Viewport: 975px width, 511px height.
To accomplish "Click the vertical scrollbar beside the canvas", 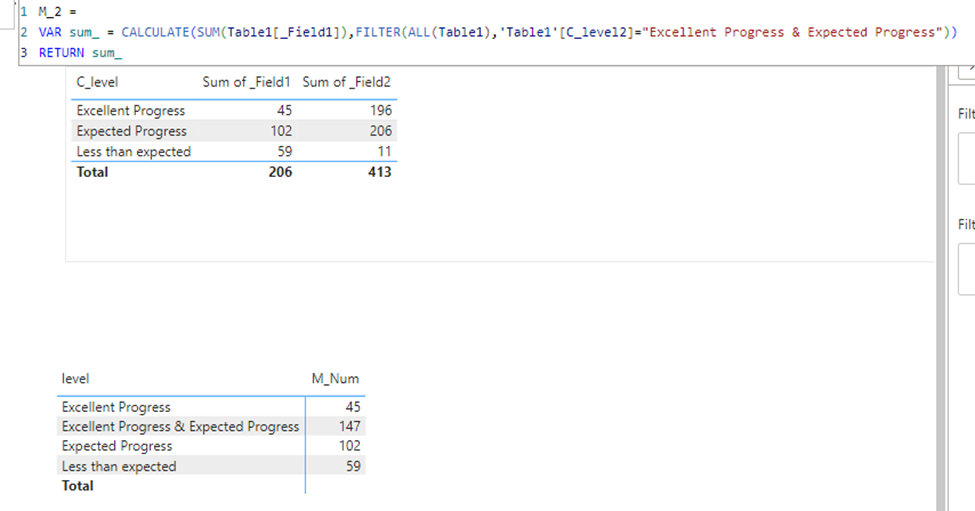I will [x=941, y=286].
